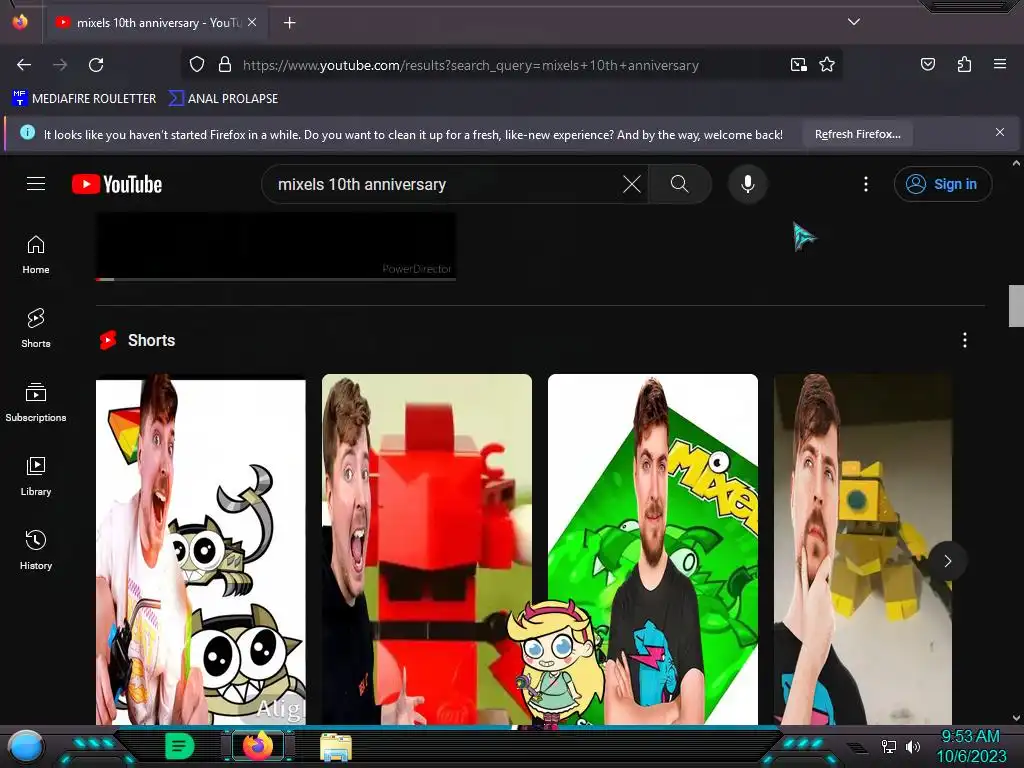Open the Start orb on the taskbar
Viewport: 1024px width, 768px height.
click(x=25, y=746)
